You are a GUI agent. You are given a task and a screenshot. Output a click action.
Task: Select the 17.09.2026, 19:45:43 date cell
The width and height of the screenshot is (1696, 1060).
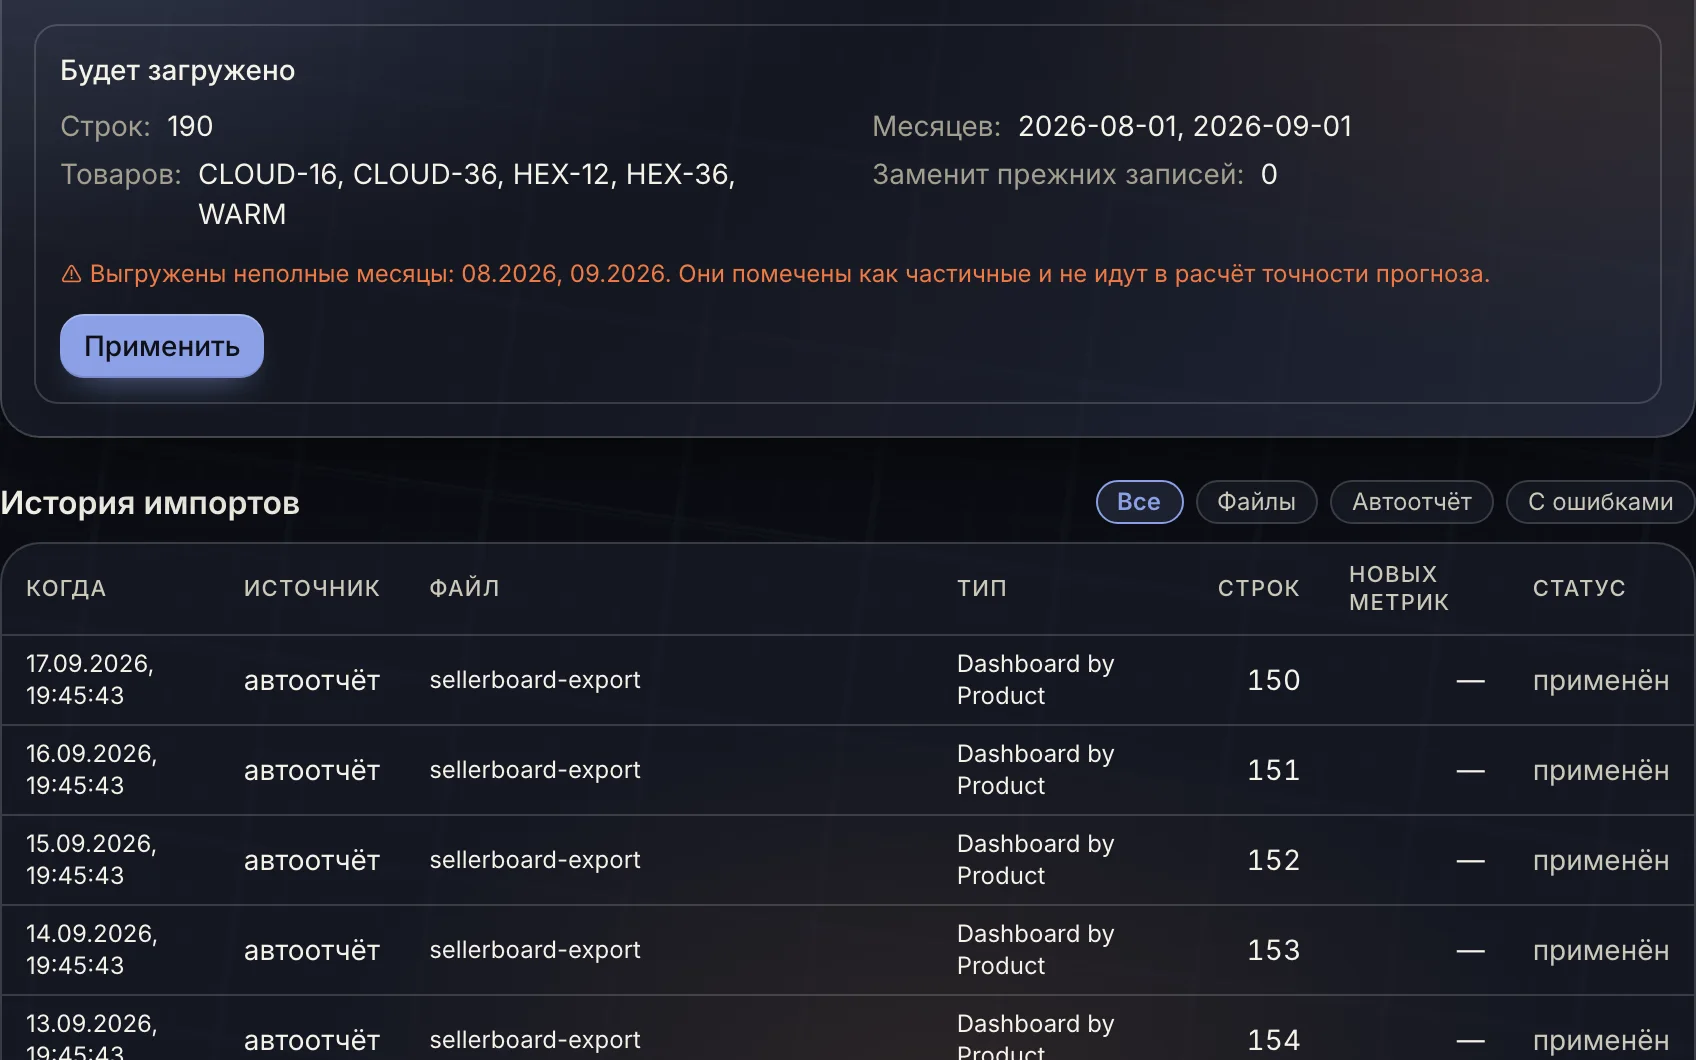click(90, 680)
